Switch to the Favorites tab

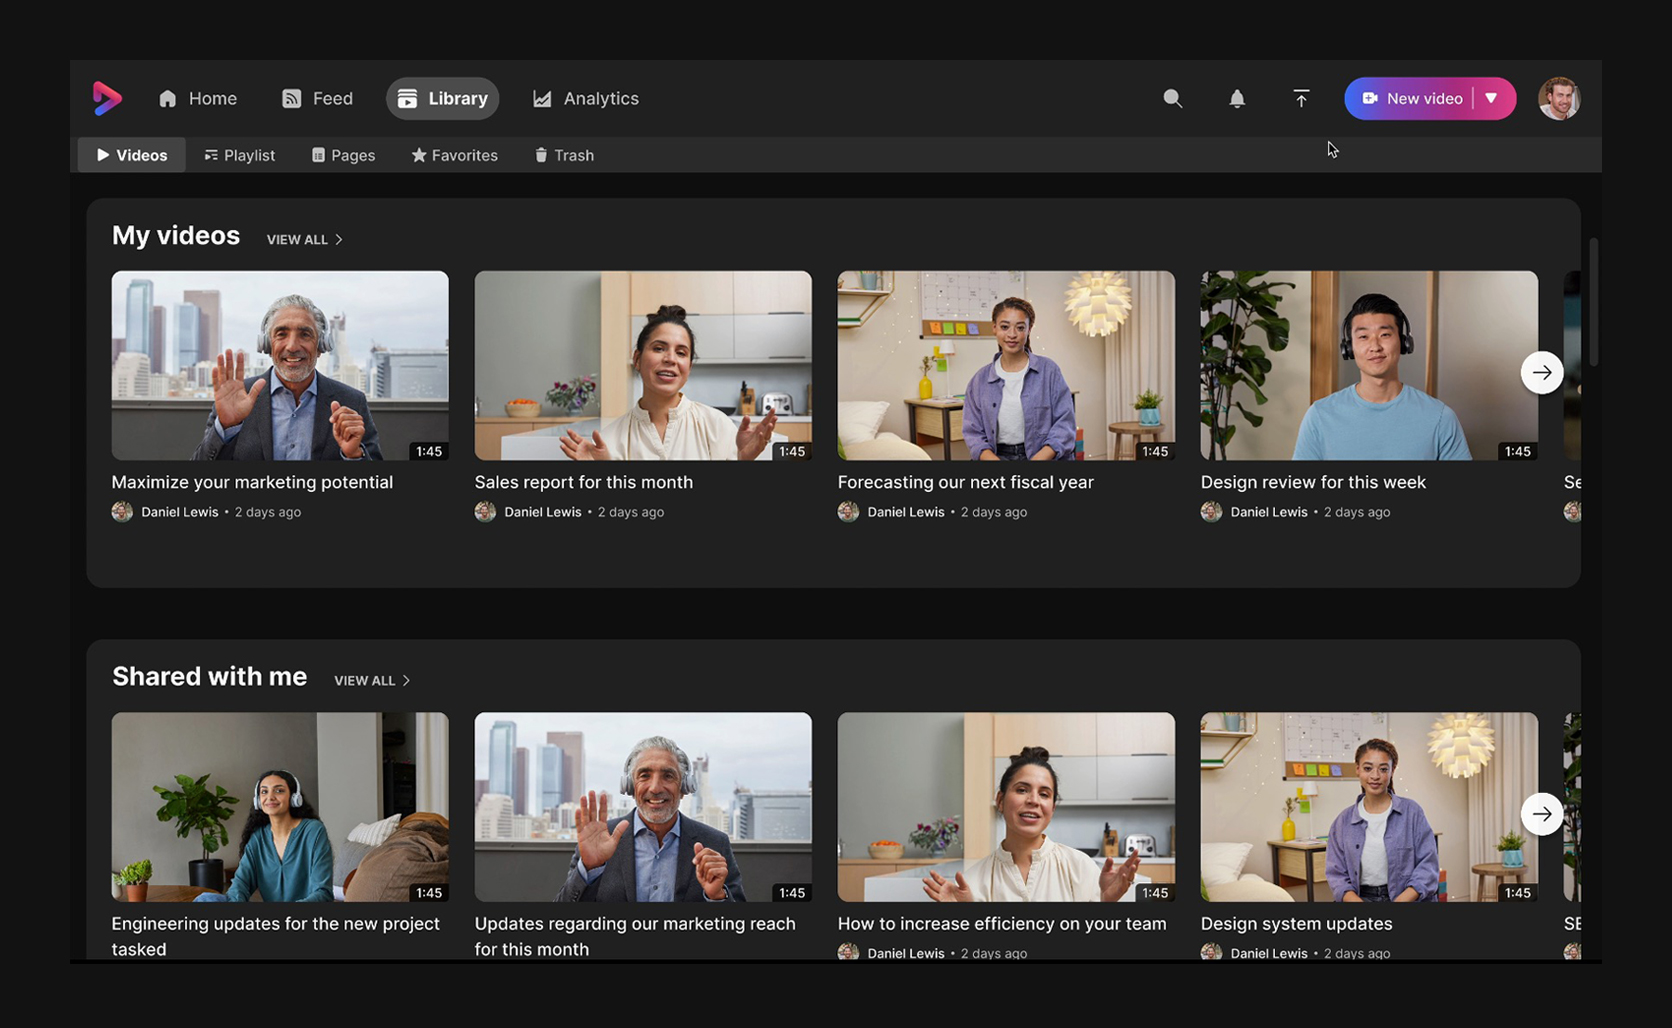(455, 155)
